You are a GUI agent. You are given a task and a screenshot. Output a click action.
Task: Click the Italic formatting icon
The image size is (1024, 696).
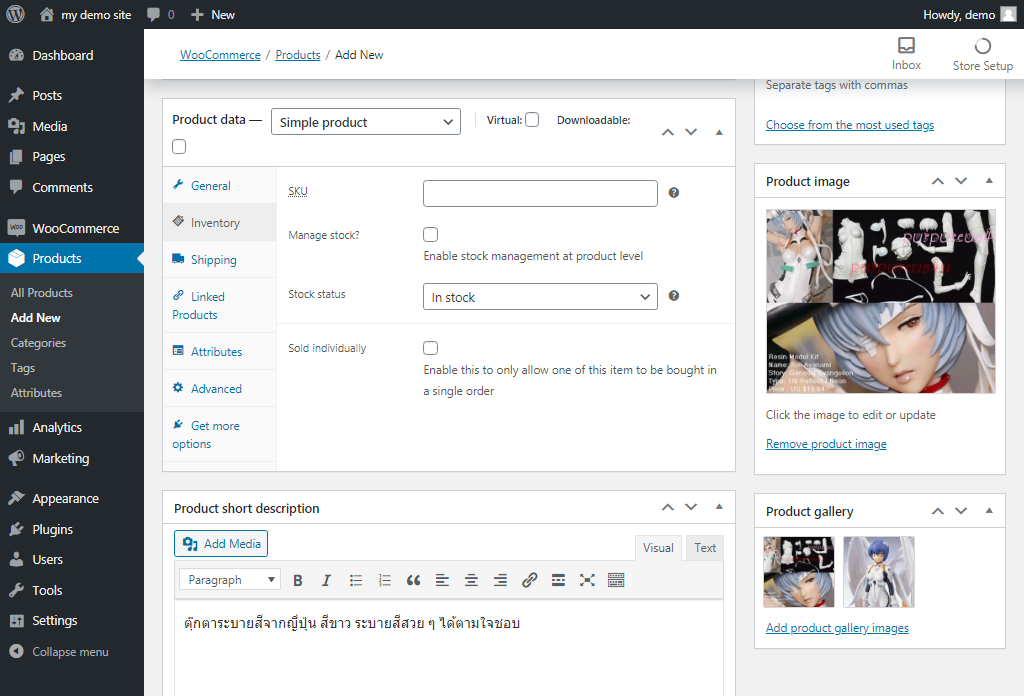pos(326,580)
